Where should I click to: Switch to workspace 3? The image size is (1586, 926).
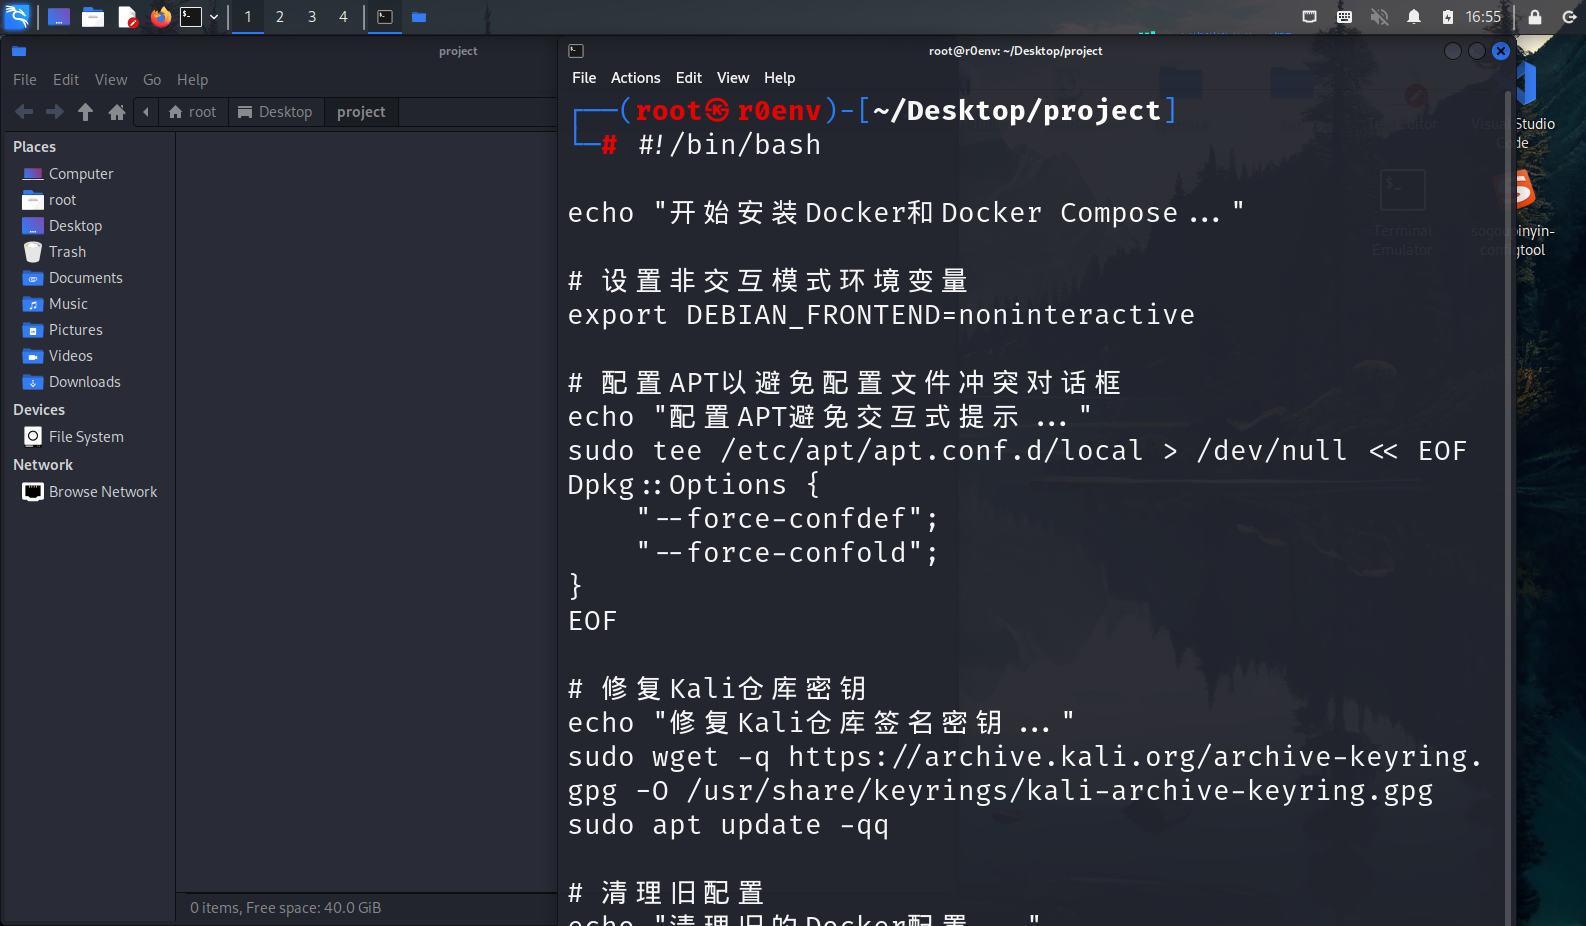click(312, 17)
